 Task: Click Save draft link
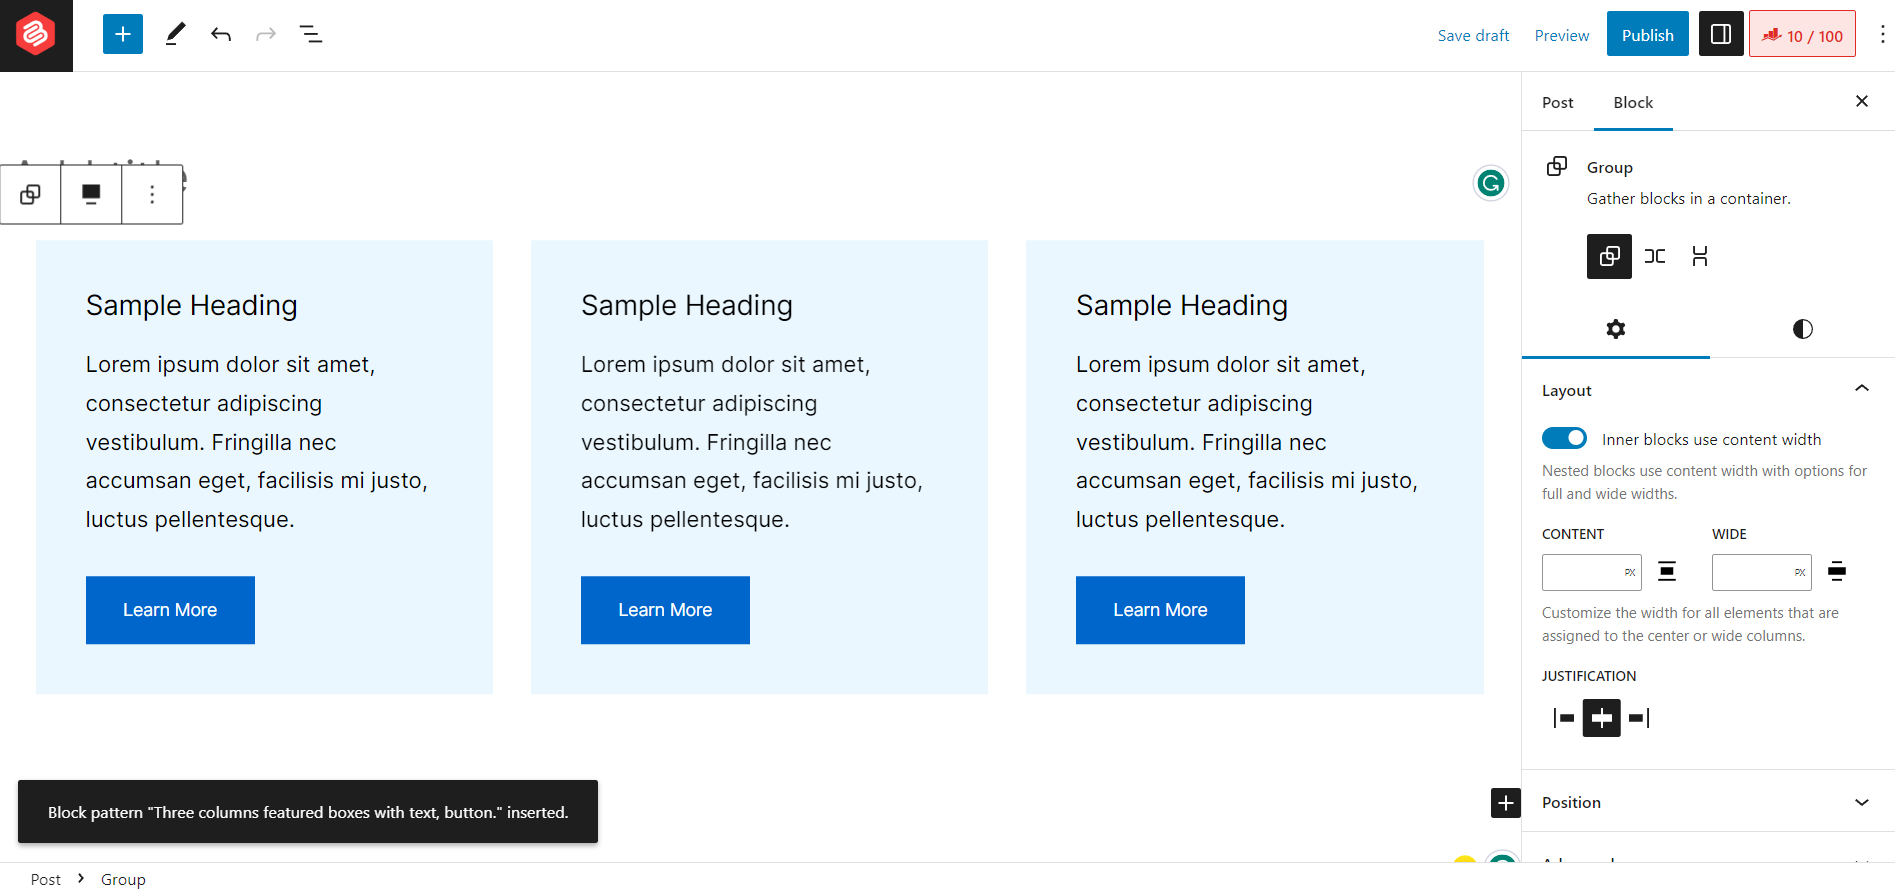pos(1473,35)
